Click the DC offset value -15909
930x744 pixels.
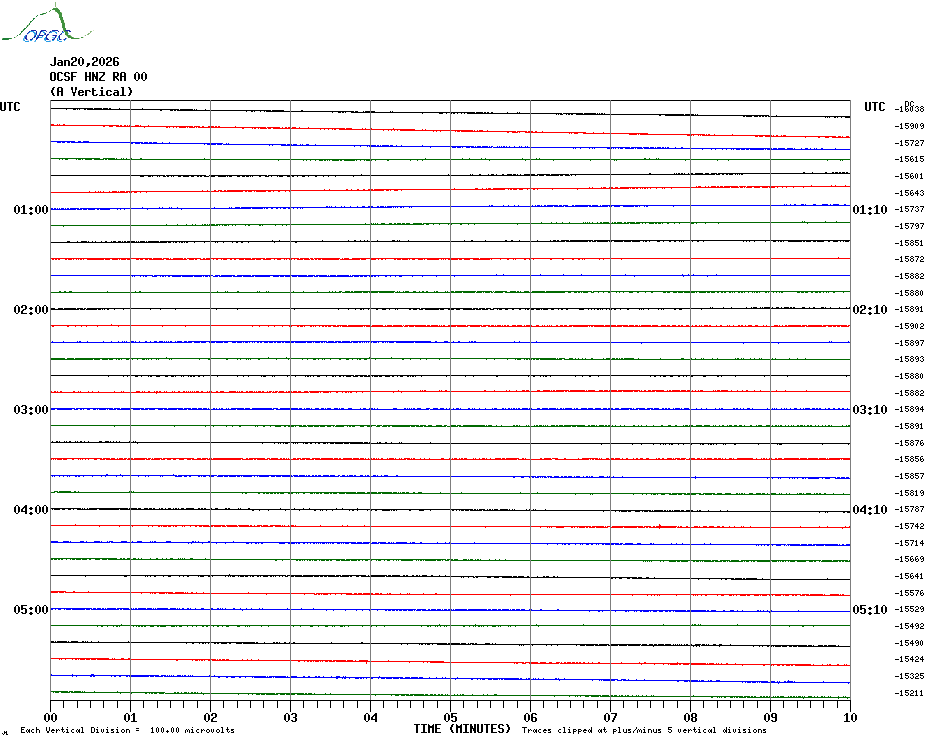(909, 126)
